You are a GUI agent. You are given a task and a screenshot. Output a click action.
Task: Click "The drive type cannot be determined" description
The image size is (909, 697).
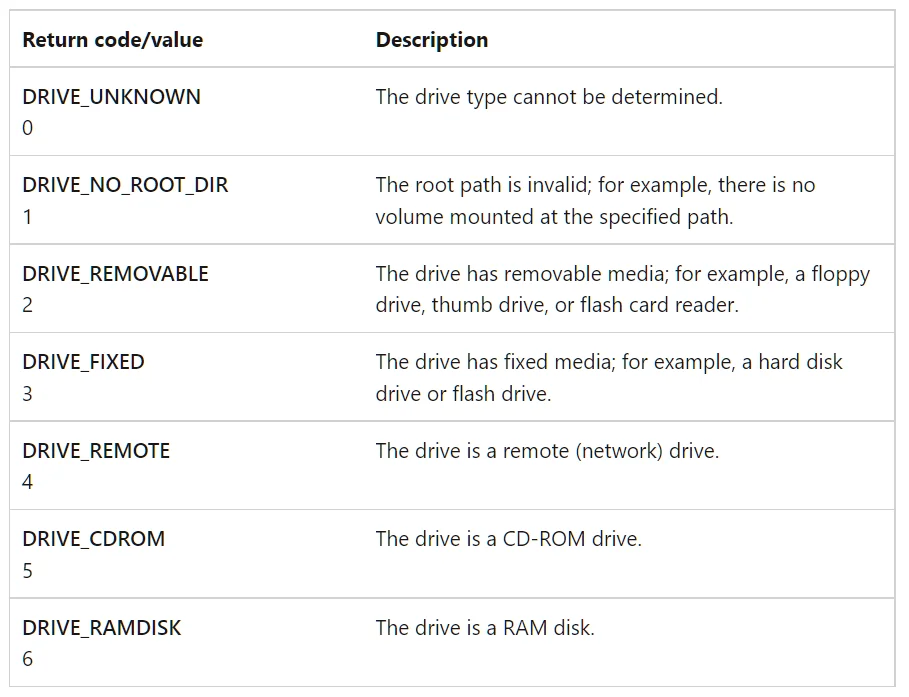pos(548,97)
